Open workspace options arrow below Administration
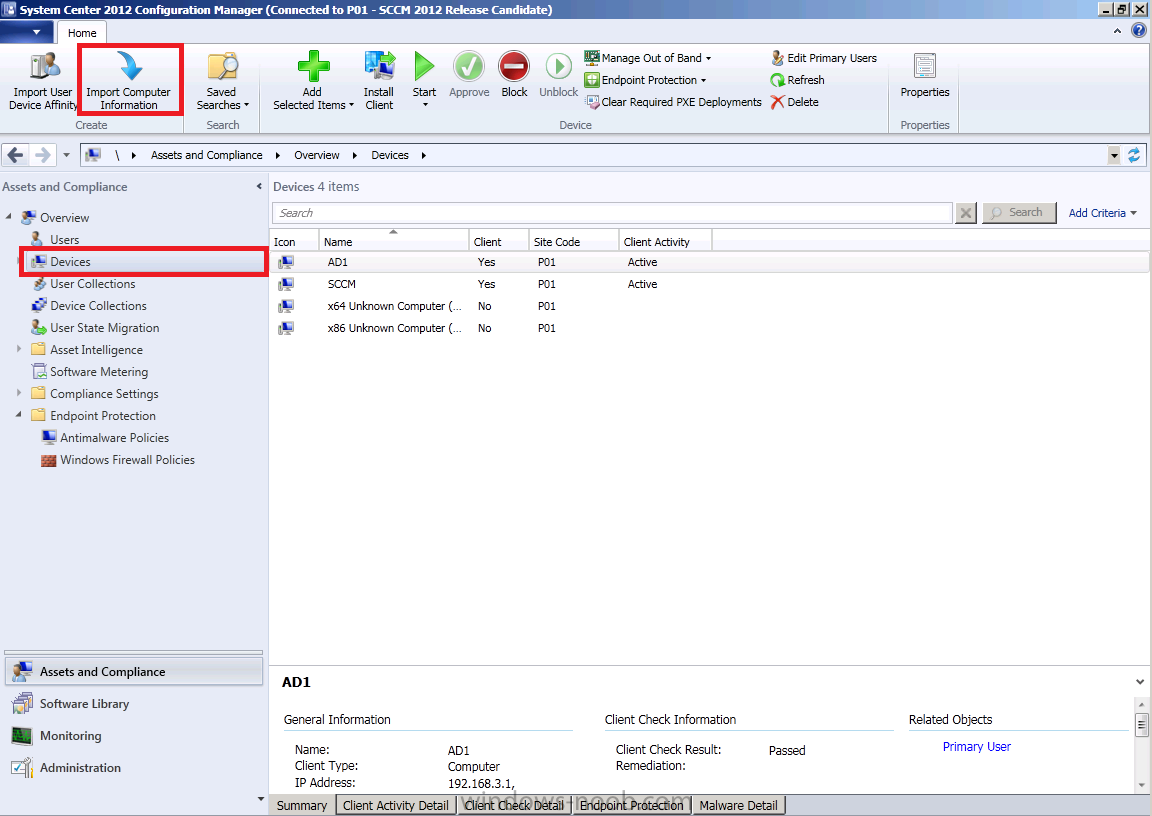1152x816 pixels. [x=260, y=799]
